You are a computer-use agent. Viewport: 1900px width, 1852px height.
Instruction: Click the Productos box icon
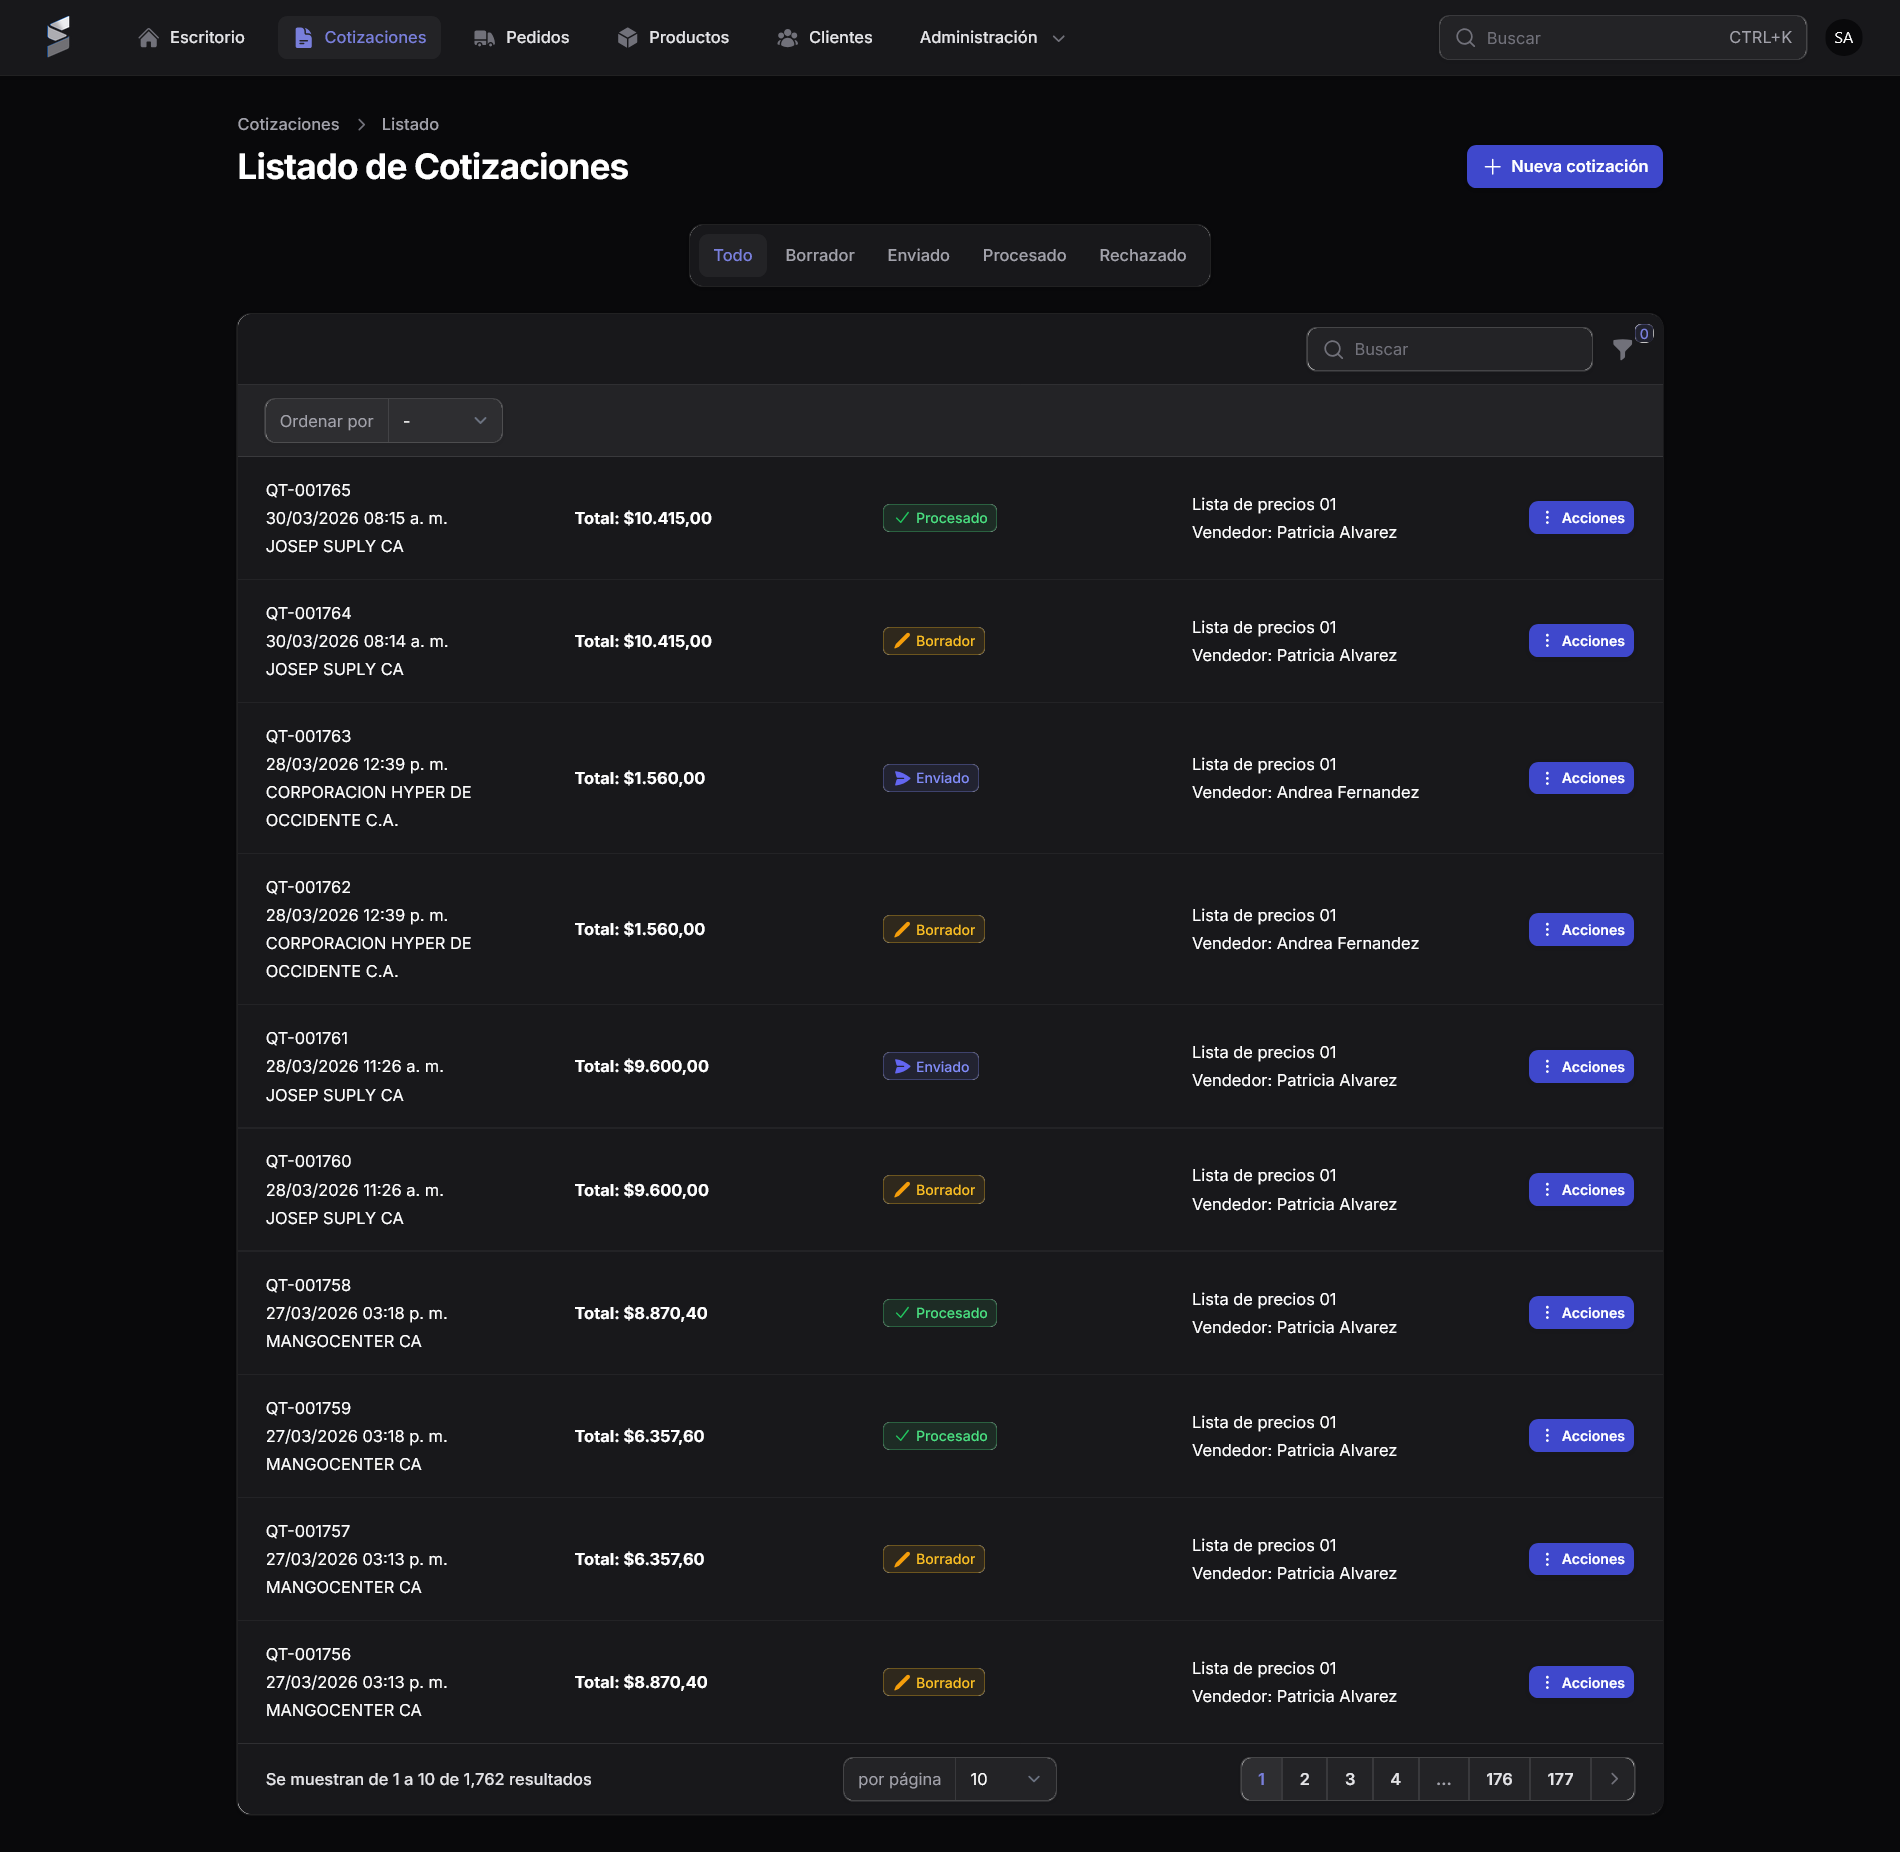pyautogui.click(x=626, y=37)
